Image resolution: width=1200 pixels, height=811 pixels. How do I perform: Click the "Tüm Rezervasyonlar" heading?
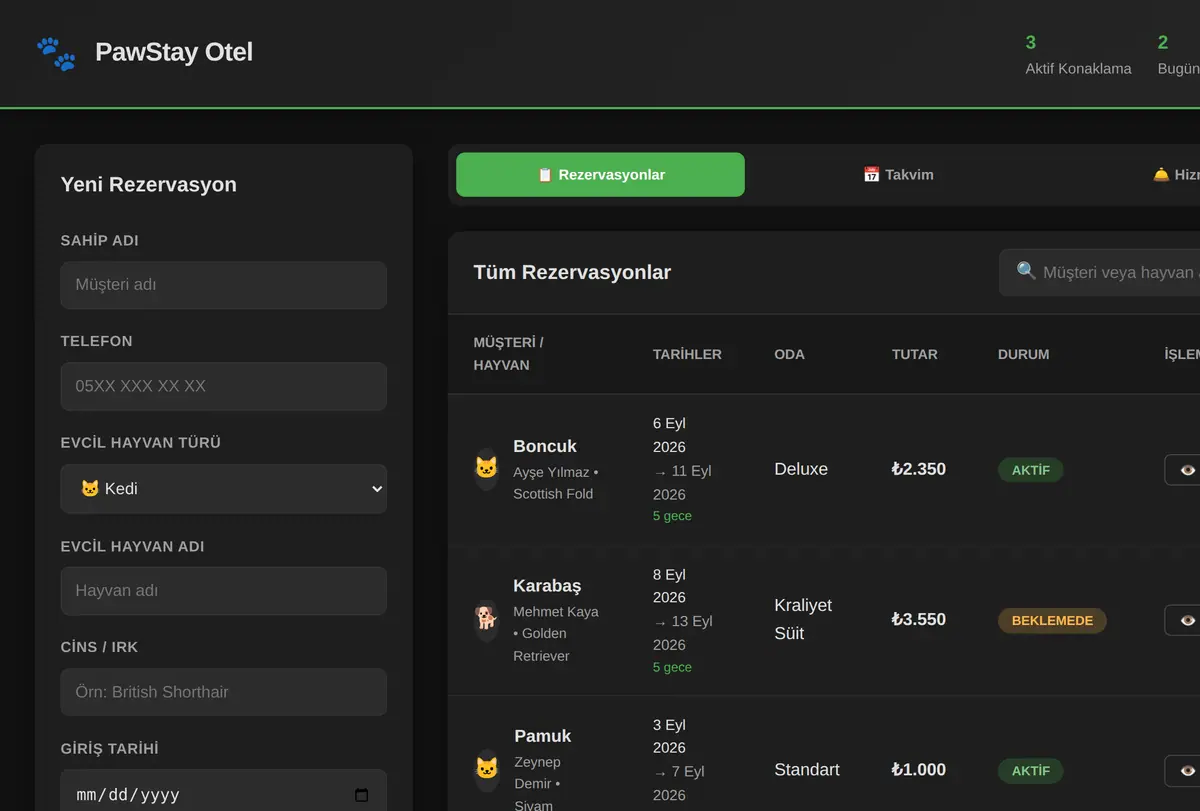[x=572, y=272]
